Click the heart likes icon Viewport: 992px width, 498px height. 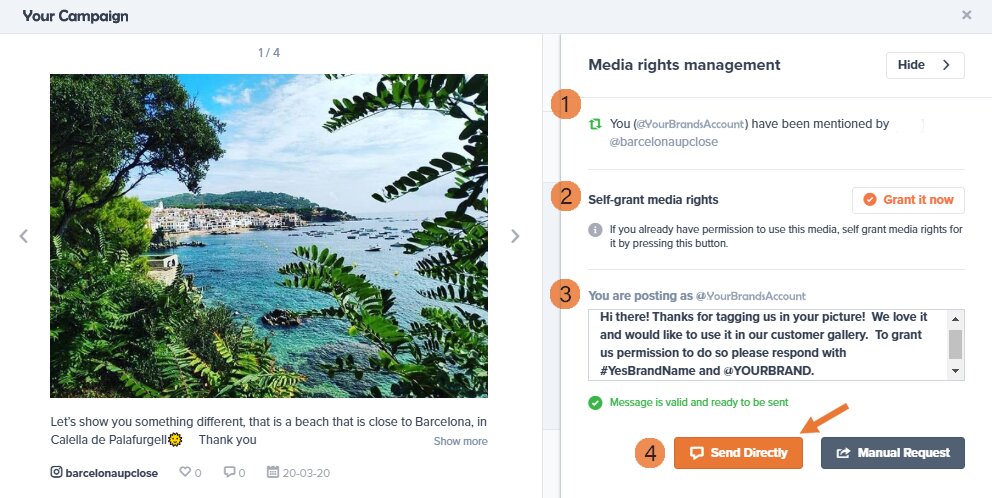184,473
